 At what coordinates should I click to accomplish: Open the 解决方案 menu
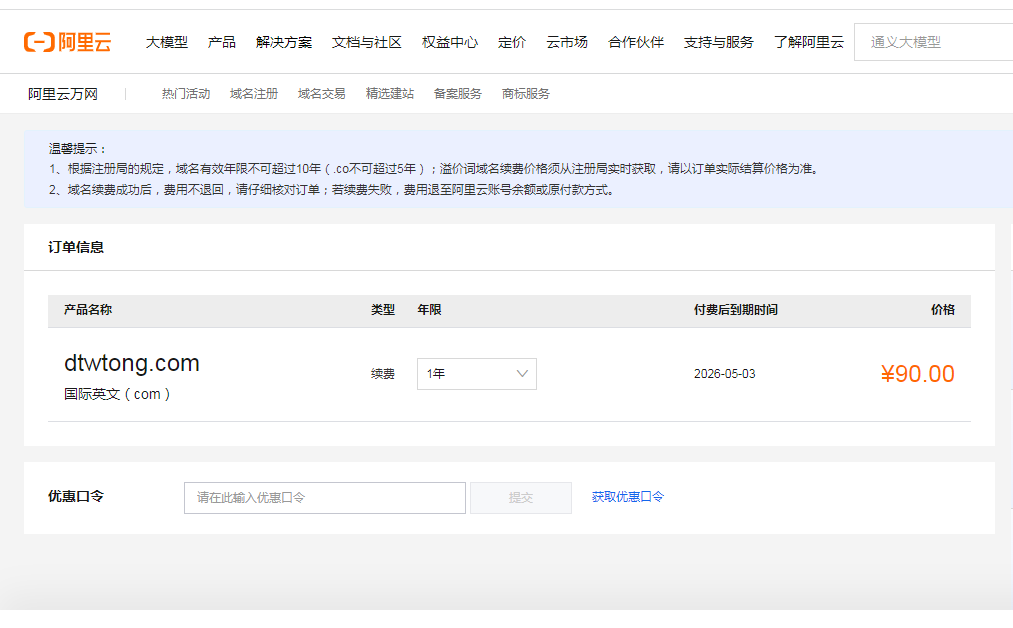click(x=284, y=42)
